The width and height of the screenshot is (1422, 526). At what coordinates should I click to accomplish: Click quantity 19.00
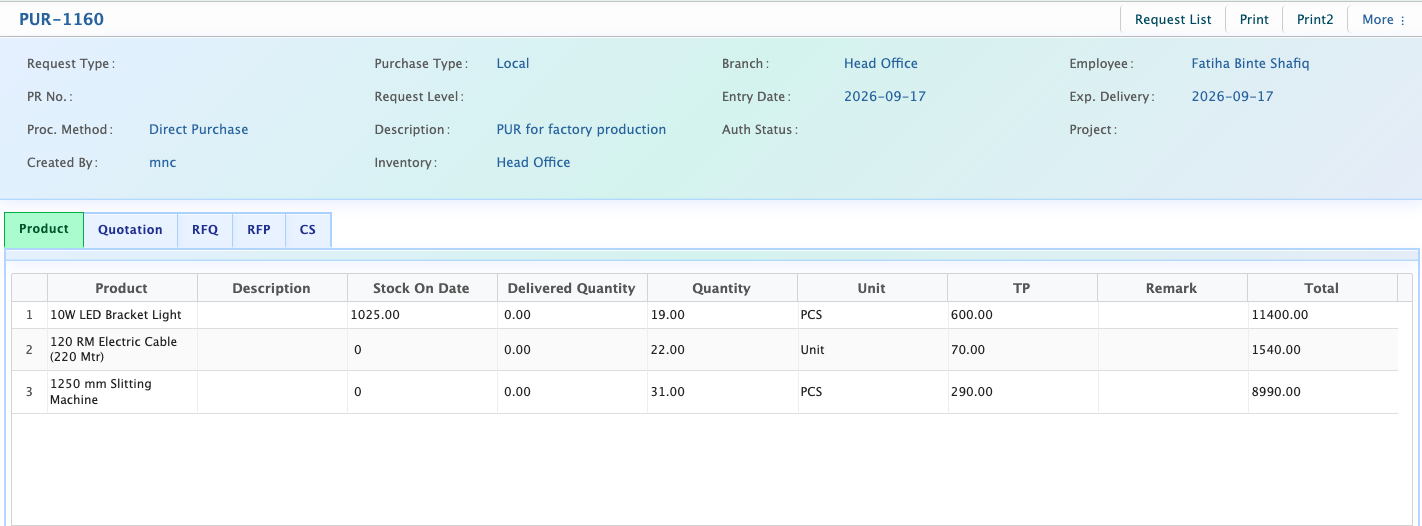tap(668, 315)
